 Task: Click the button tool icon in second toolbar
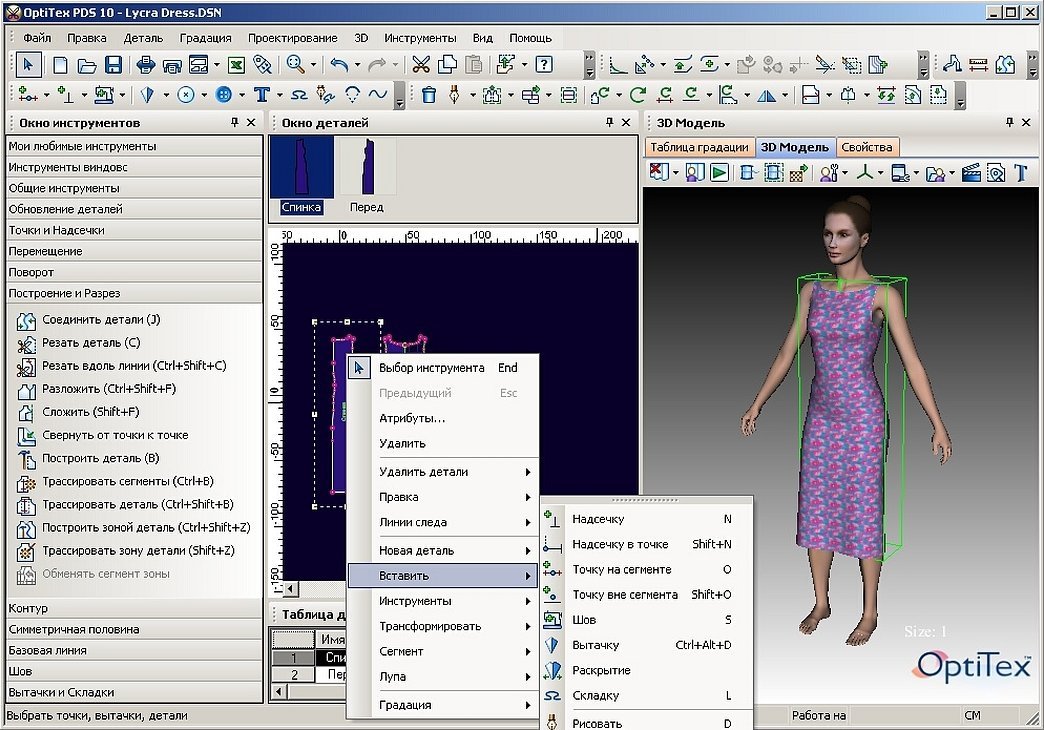[224, 95]
